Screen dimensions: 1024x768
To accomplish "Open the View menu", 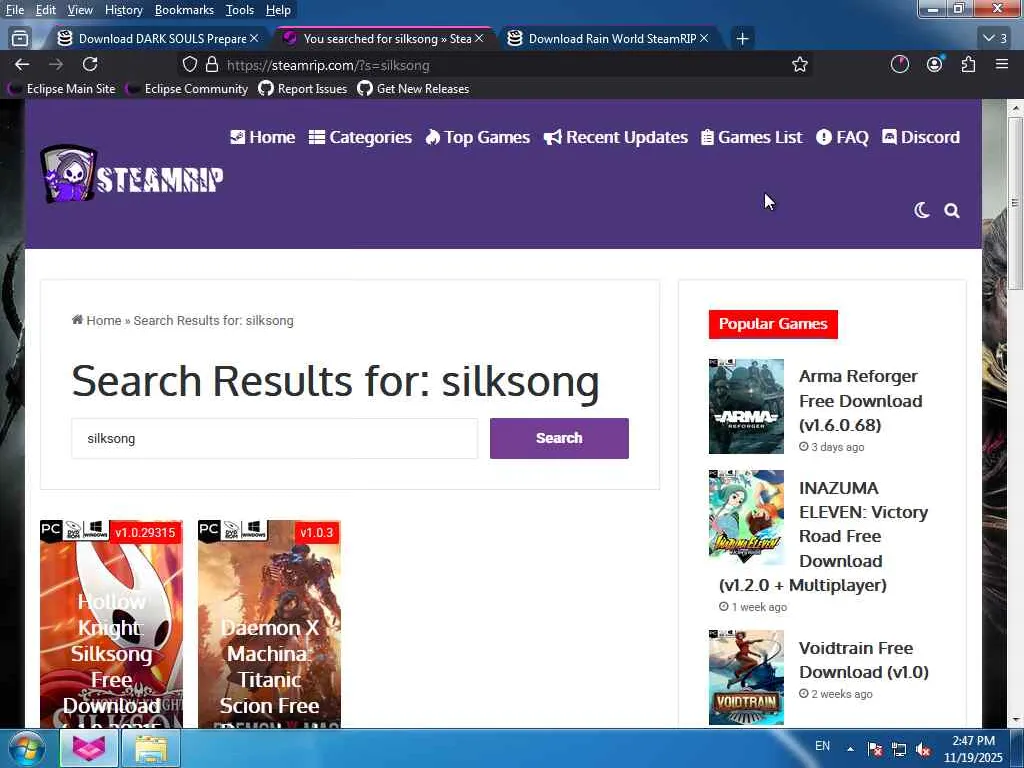I will pyautogui.click(x=80, y=10).
